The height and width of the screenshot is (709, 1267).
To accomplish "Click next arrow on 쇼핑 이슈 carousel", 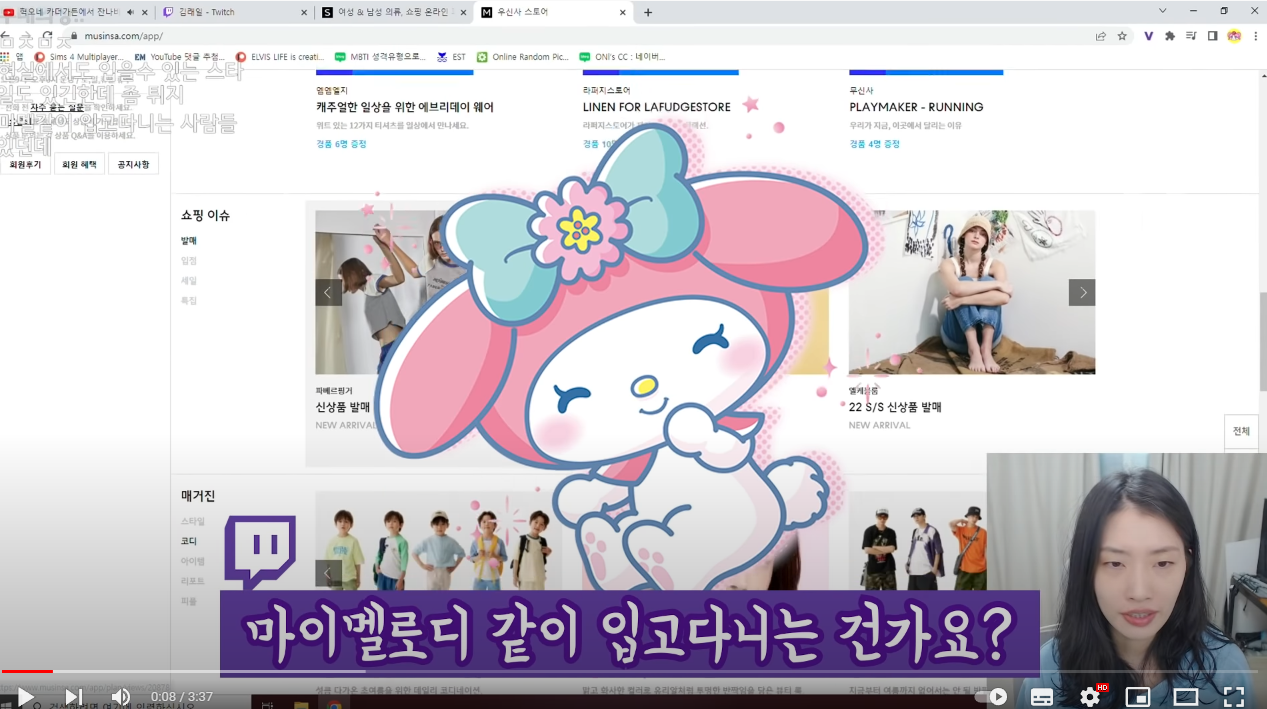I will pyautogui.click(x=1082, y=292).
